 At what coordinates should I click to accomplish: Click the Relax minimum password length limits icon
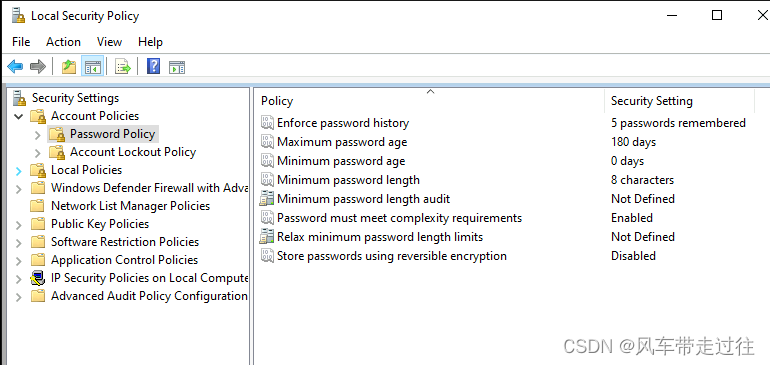267,237
